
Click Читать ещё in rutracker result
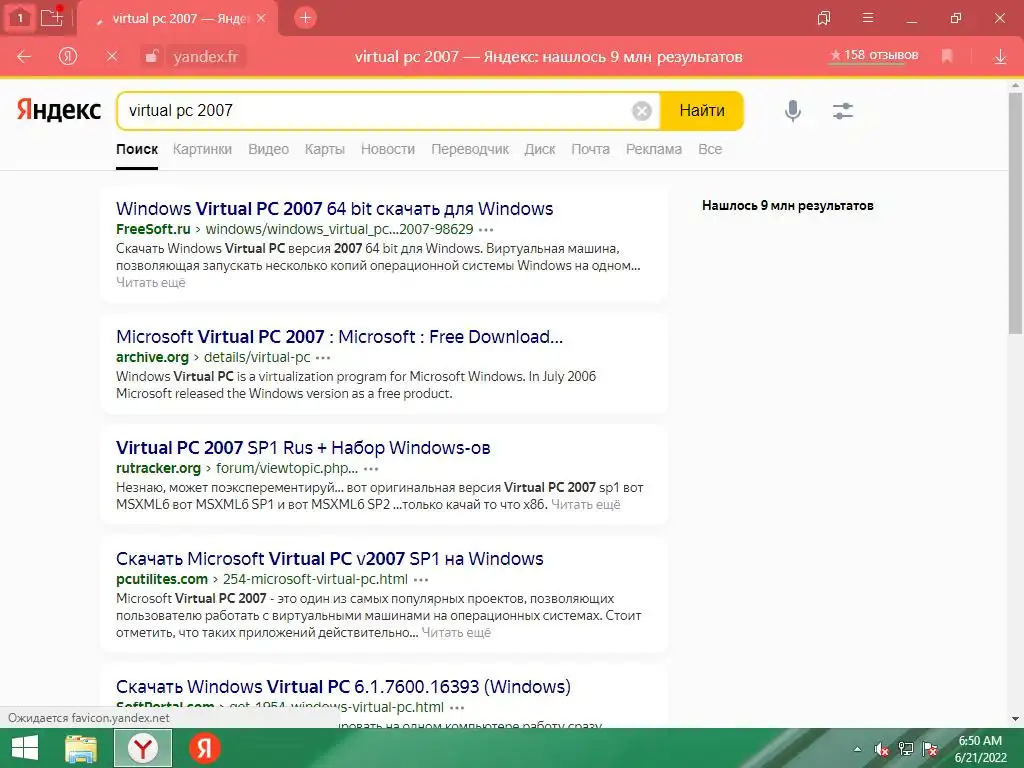click(x=586, y=505)
